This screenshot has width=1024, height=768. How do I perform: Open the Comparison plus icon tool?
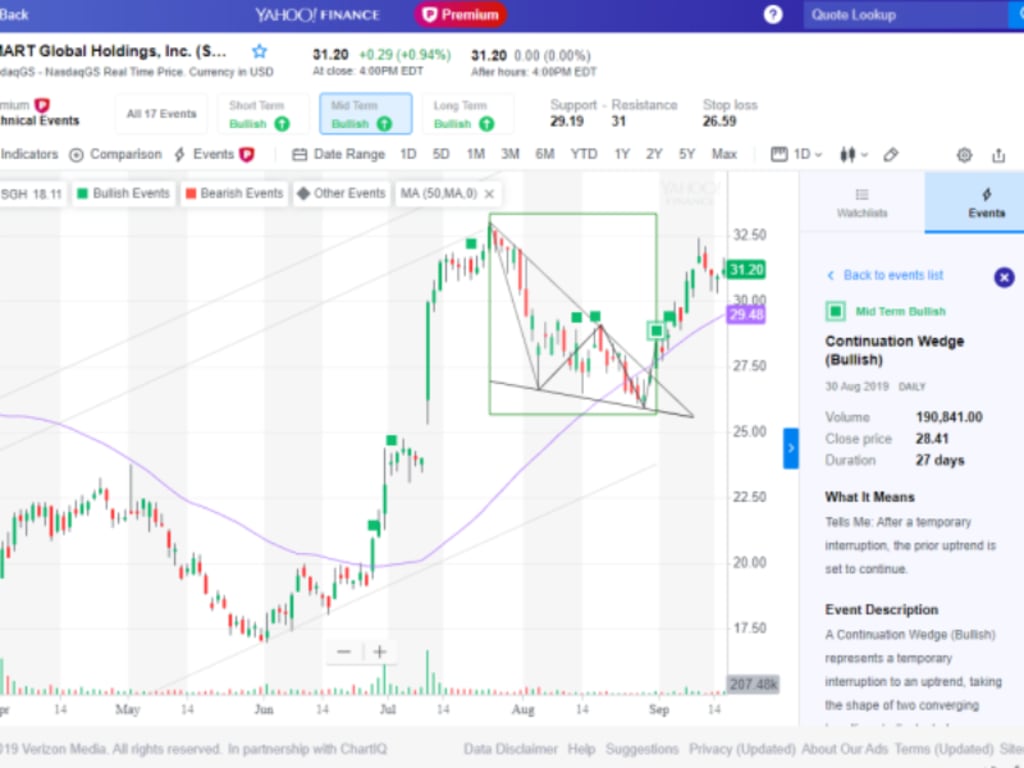pos(115,155)
